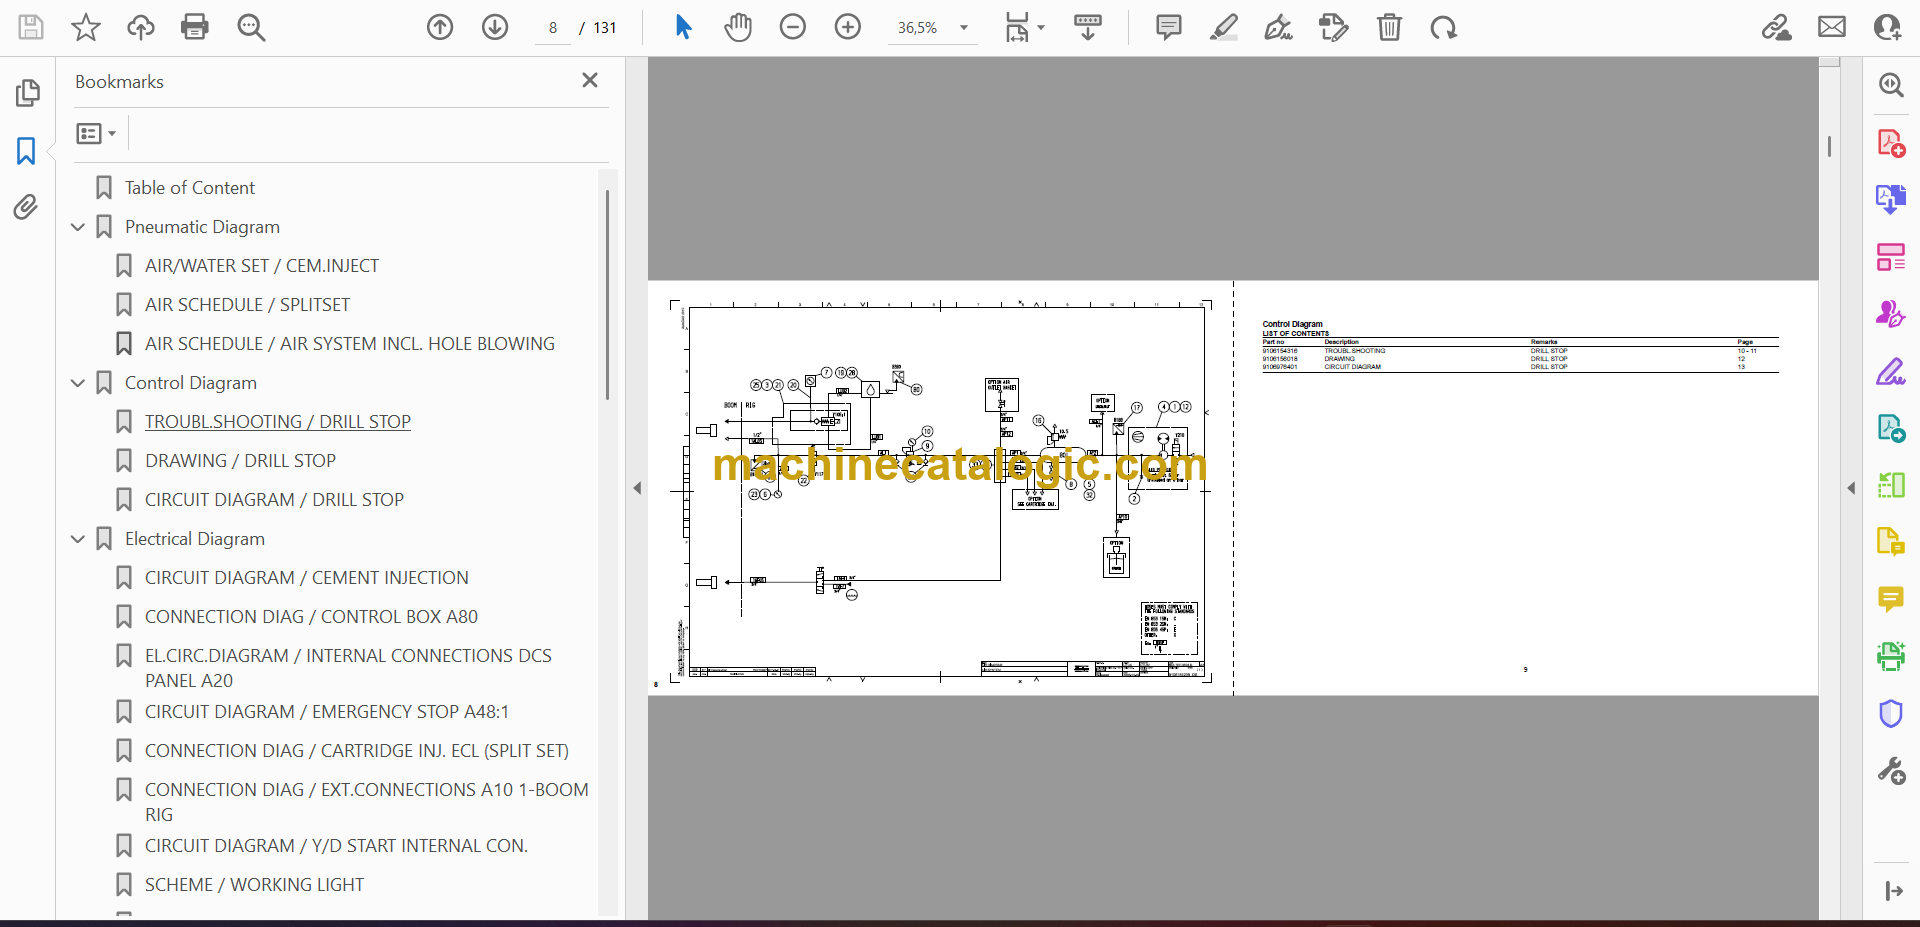Click the document vertical scrollbar thumb
Image resolution: width=1920 pixels, height=927 pixels.
(x=1829, y=147)
